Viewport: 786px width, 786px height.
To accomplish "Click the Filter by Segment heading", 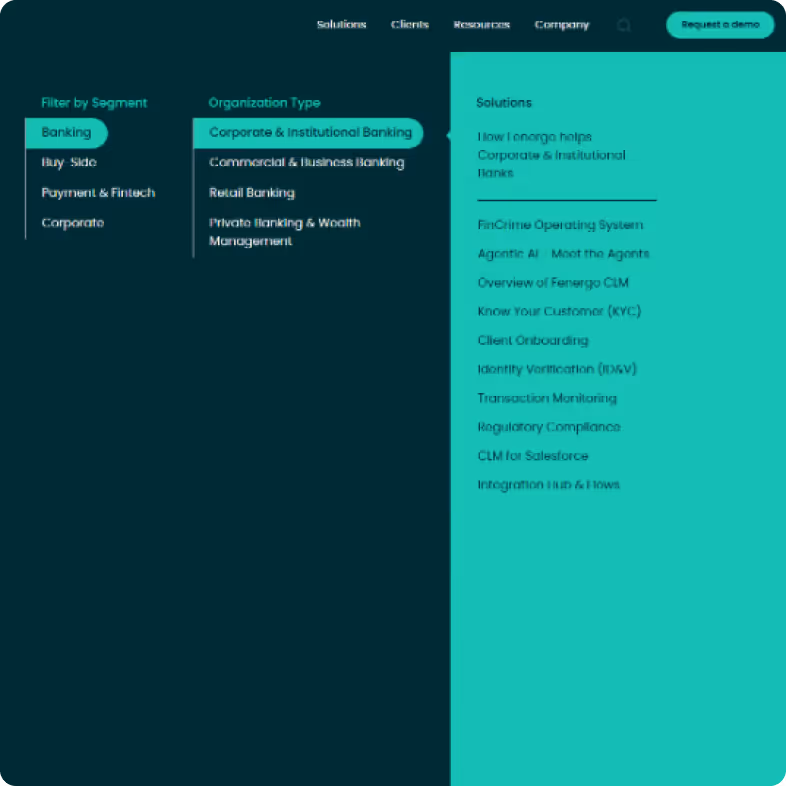I will (x=94, y=103).
